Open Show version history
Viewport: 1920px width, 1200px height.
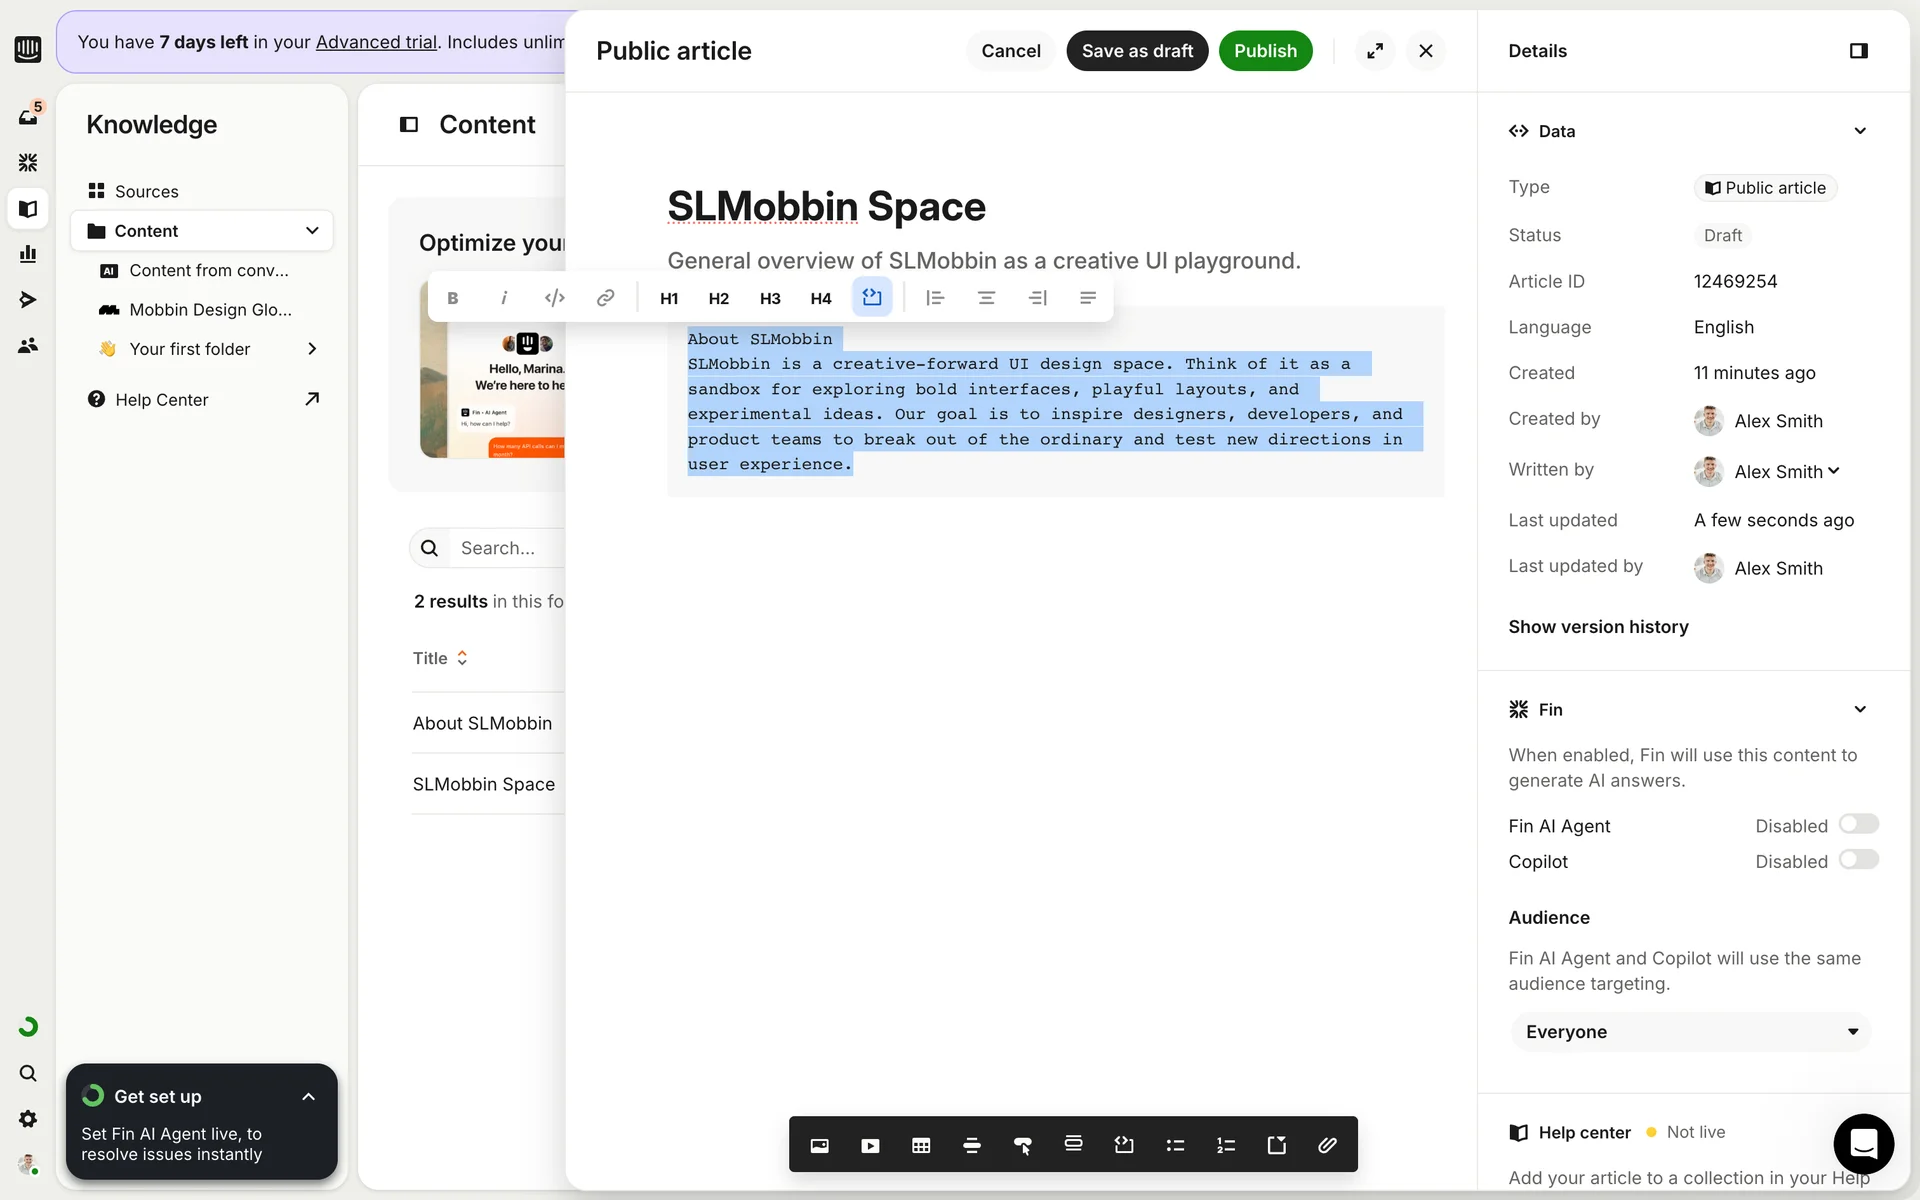tap(1598, 627)
